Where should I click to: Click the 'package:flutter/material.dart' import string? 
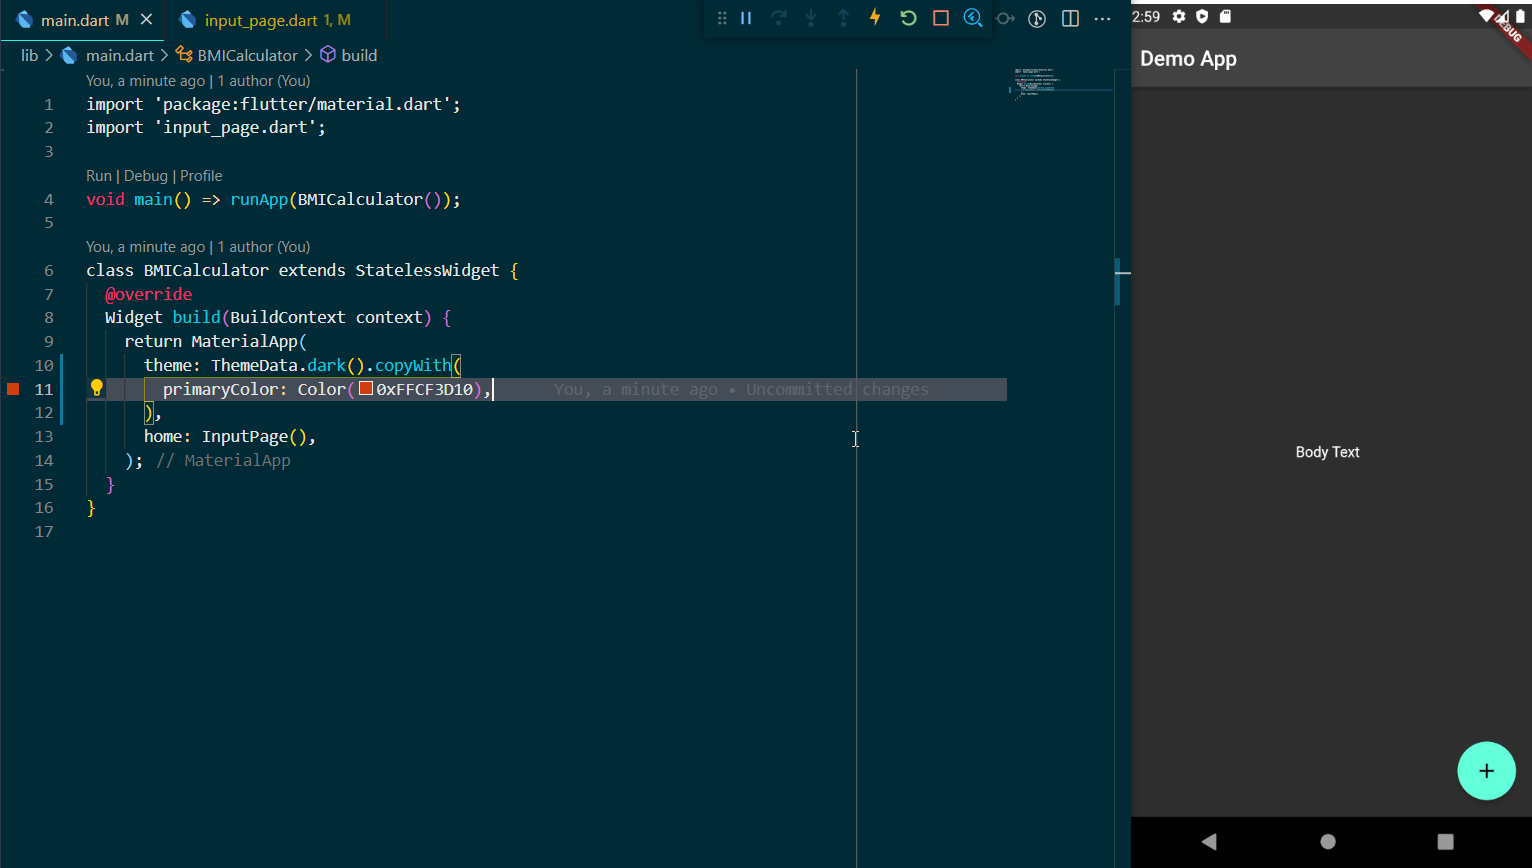pos(303,104)
